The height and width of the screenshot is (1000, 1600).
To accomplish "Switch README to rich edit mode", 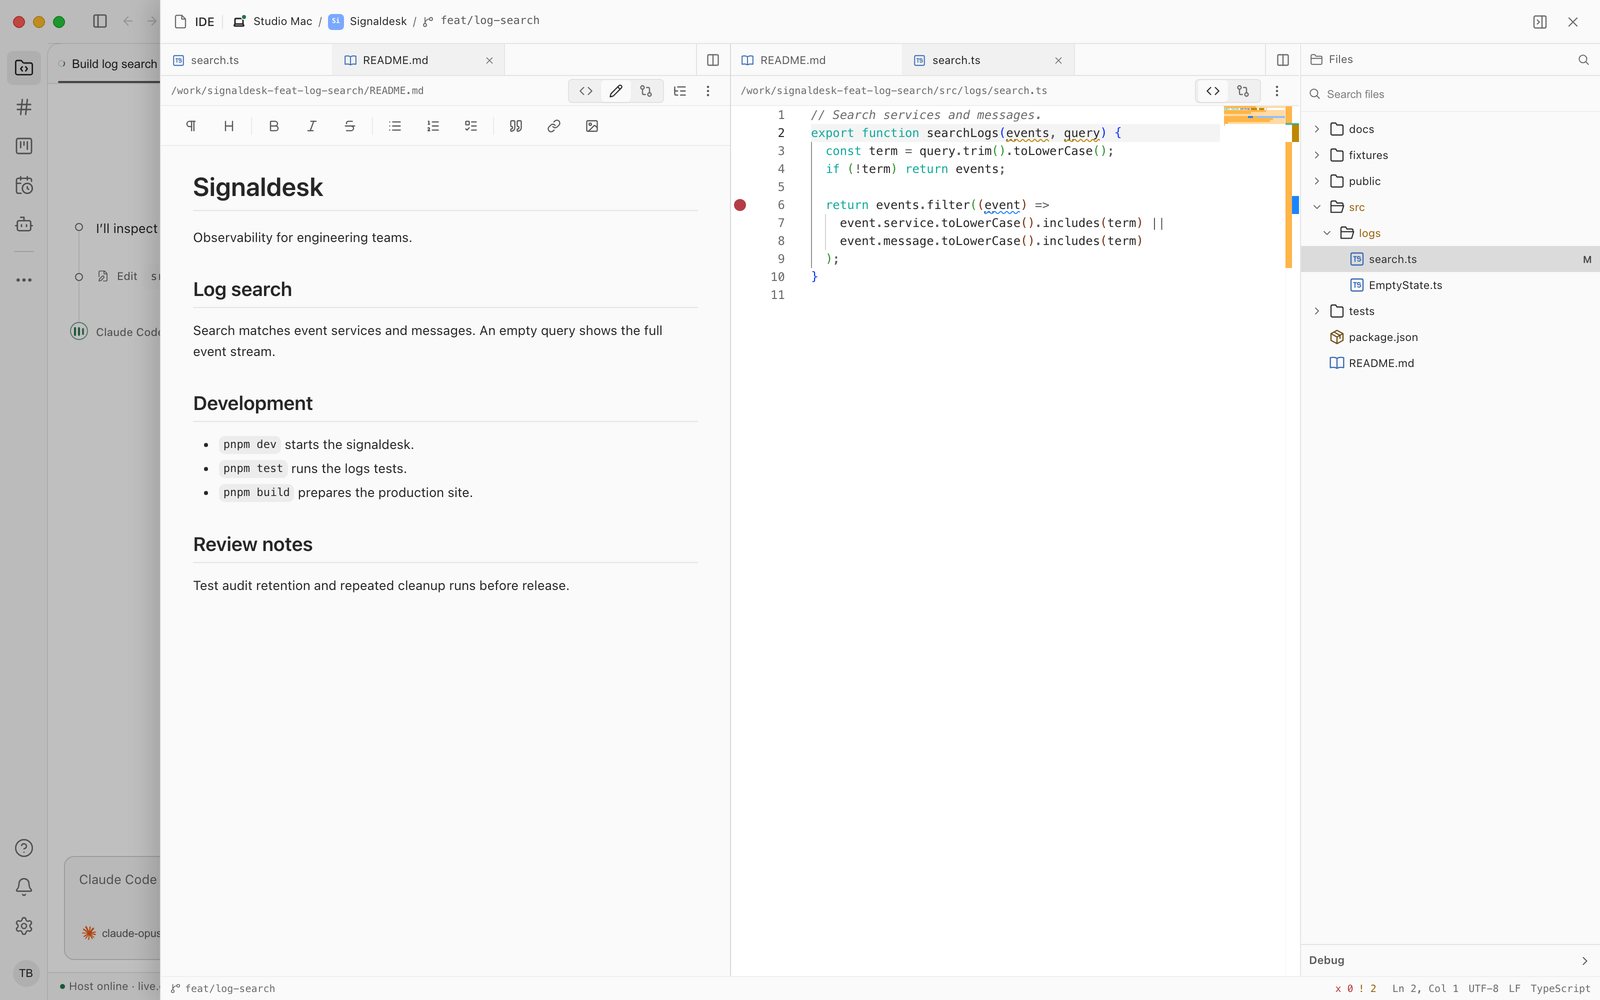I will tap(616, 91).
